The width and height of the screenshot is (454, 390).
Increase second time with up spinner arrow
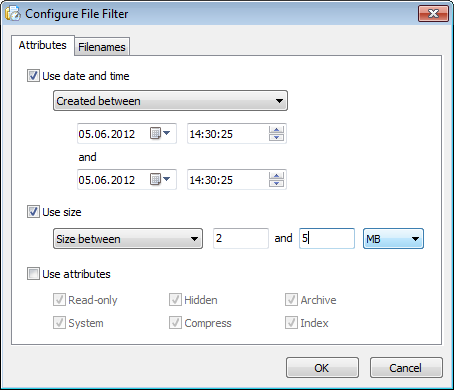pos(276,176)
